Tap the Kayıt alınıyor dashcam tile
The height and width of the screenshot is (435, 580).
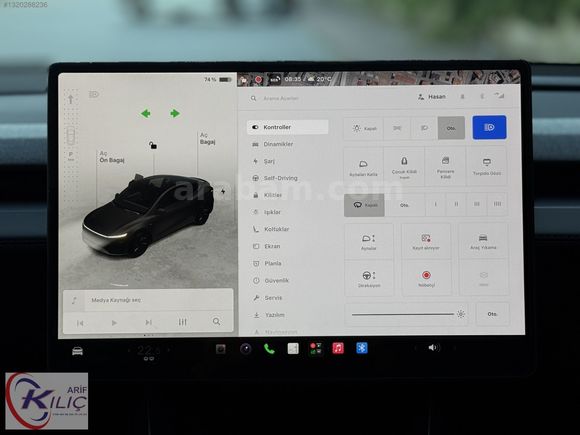coord(426,242)
